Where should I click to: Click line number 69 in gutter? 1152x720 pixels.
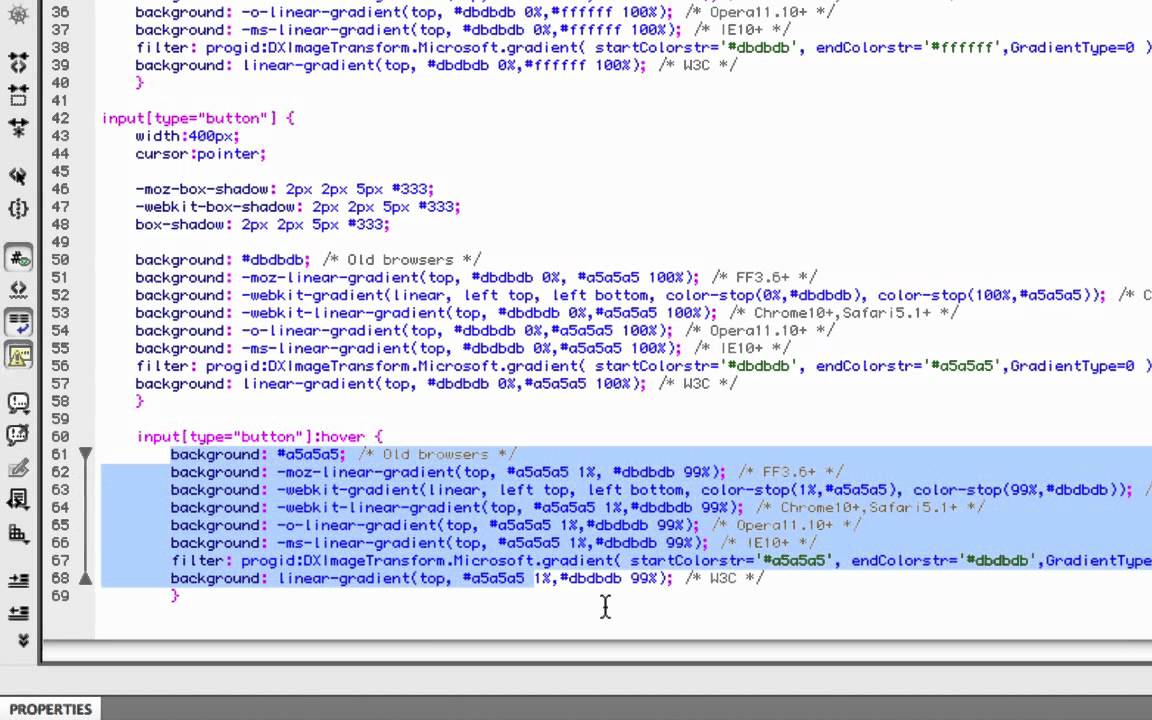(x=60, y=596)
